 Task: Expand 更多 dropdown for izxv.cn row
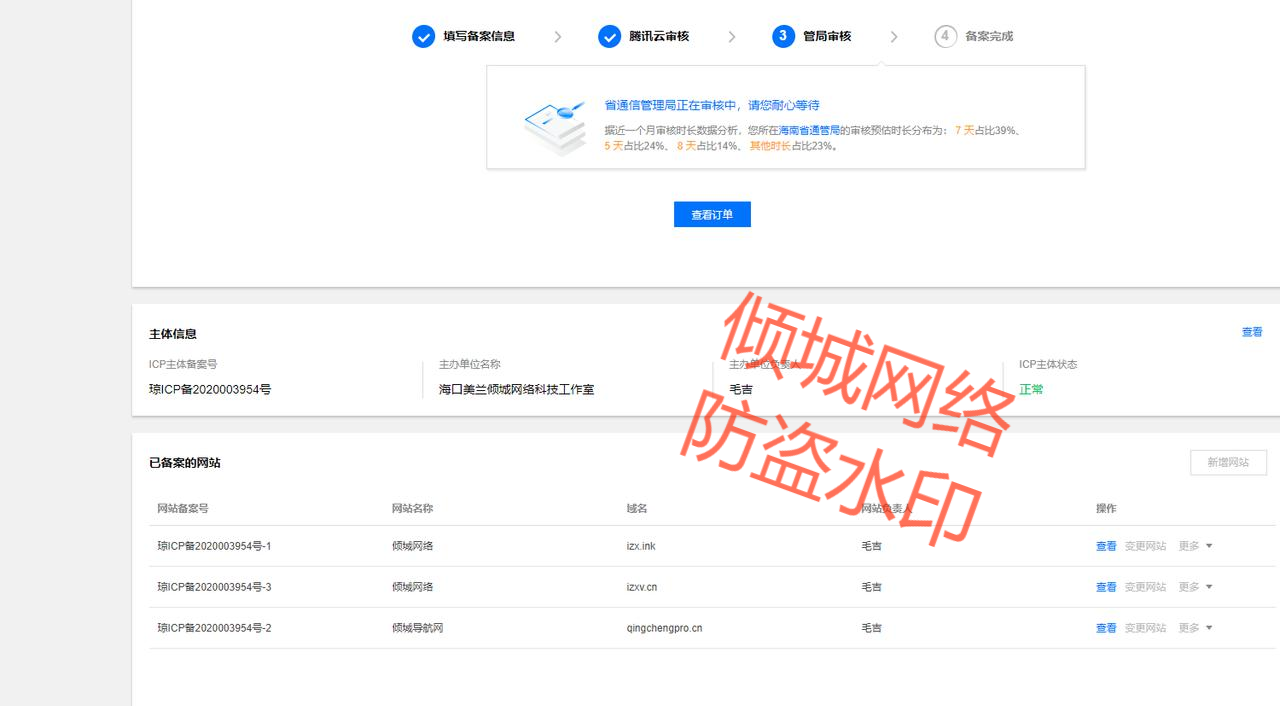click(1195, 588)
